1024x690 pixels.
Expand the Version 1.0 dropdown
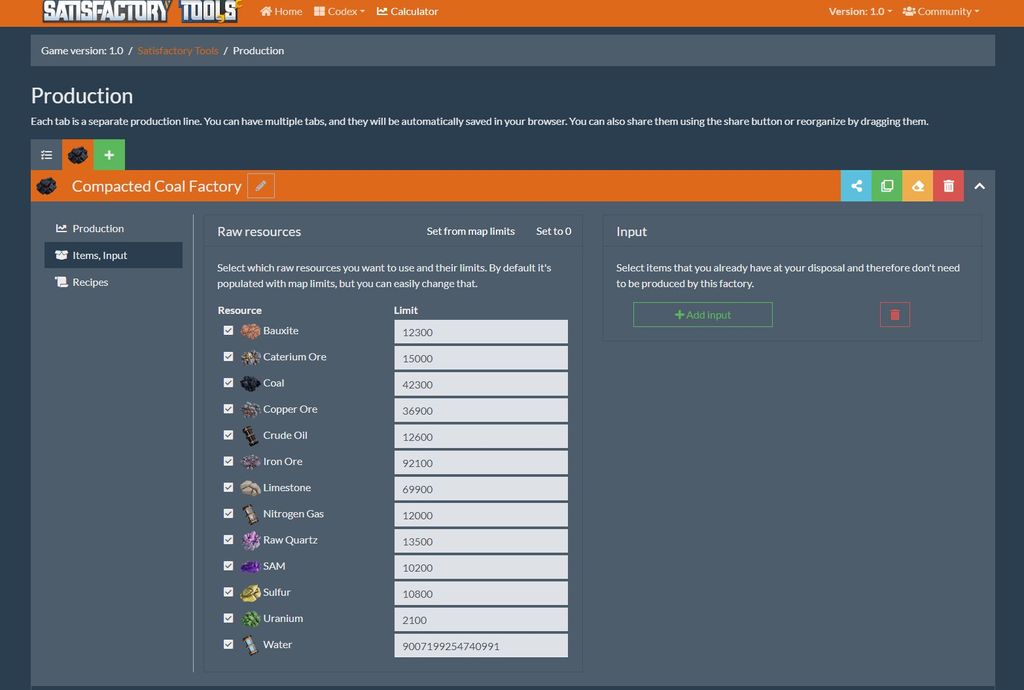pos(860,12)
